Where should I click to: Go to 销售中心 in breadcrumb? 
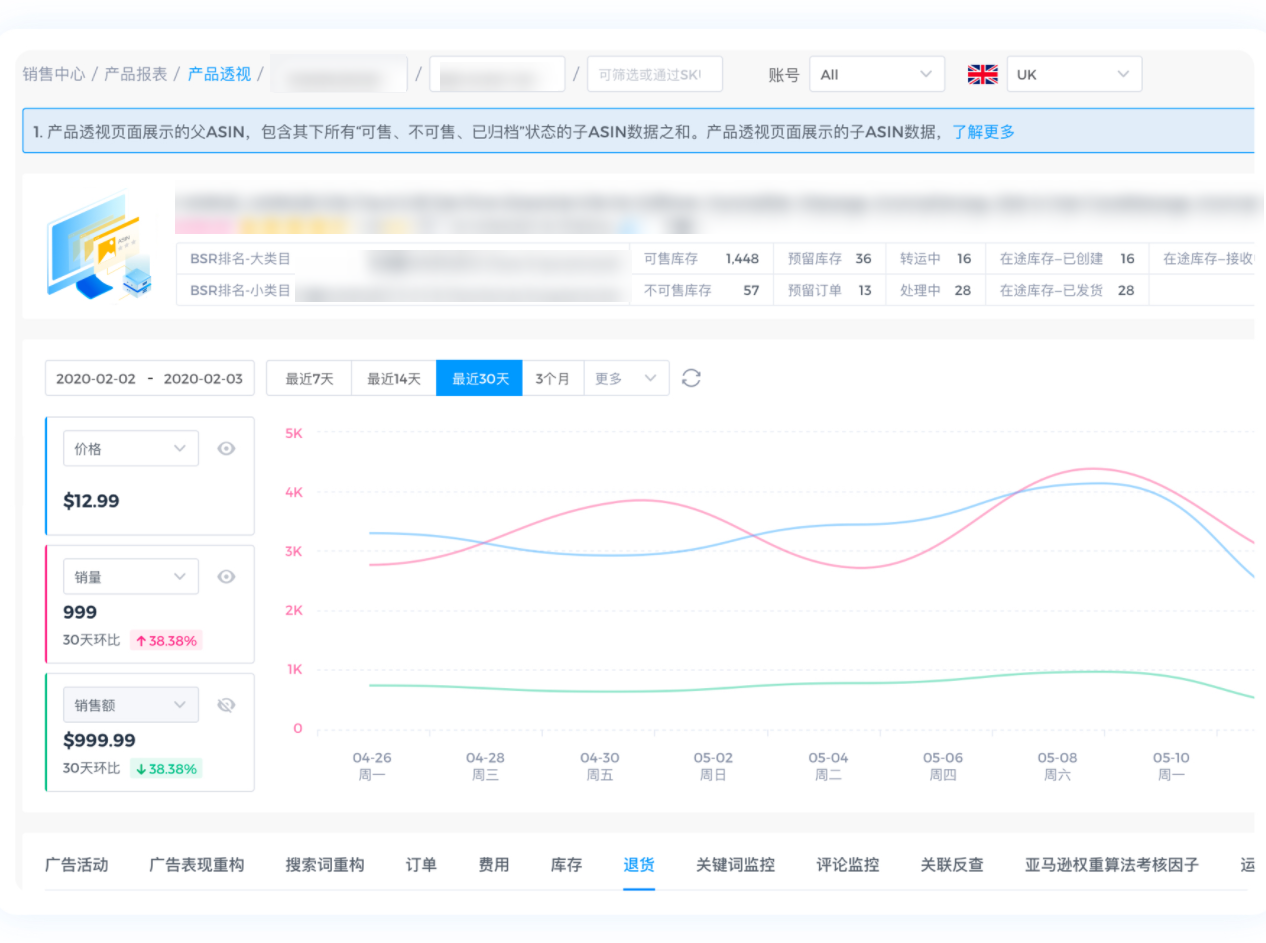(x=54, y=74)
